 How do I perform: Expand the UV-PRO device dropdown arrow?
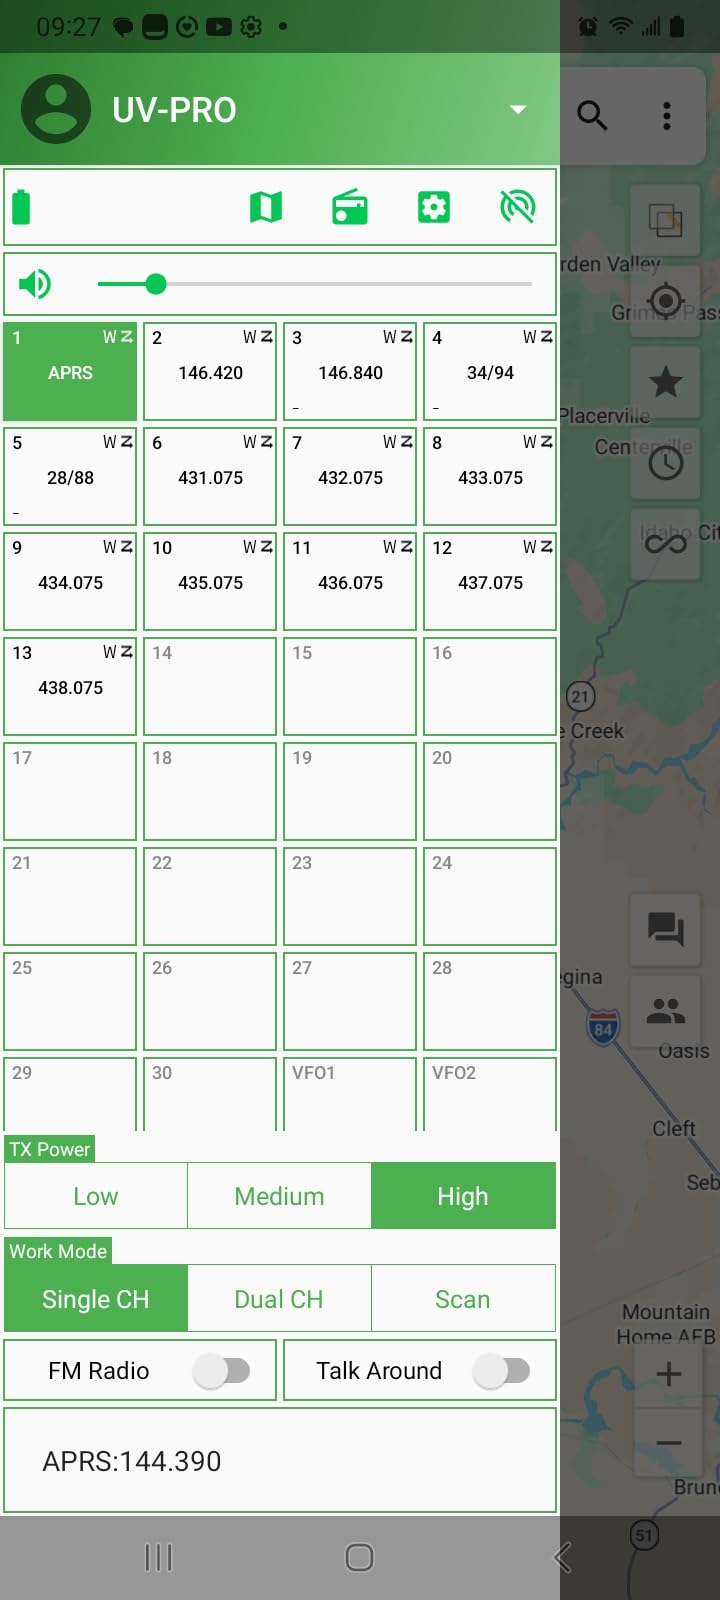point(518,109)
